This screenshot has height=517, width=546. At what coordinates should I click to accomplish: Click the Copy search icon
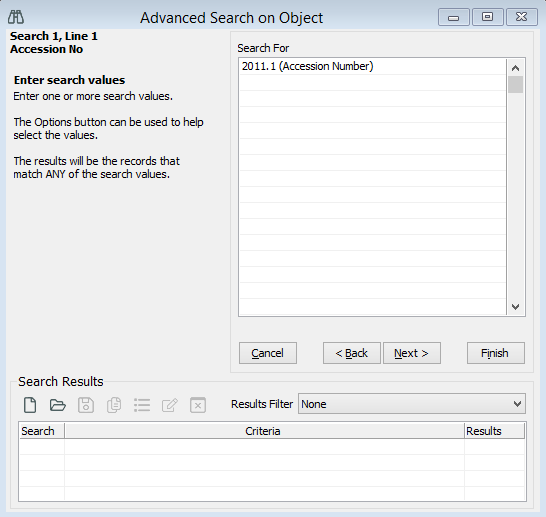(114, 405)
